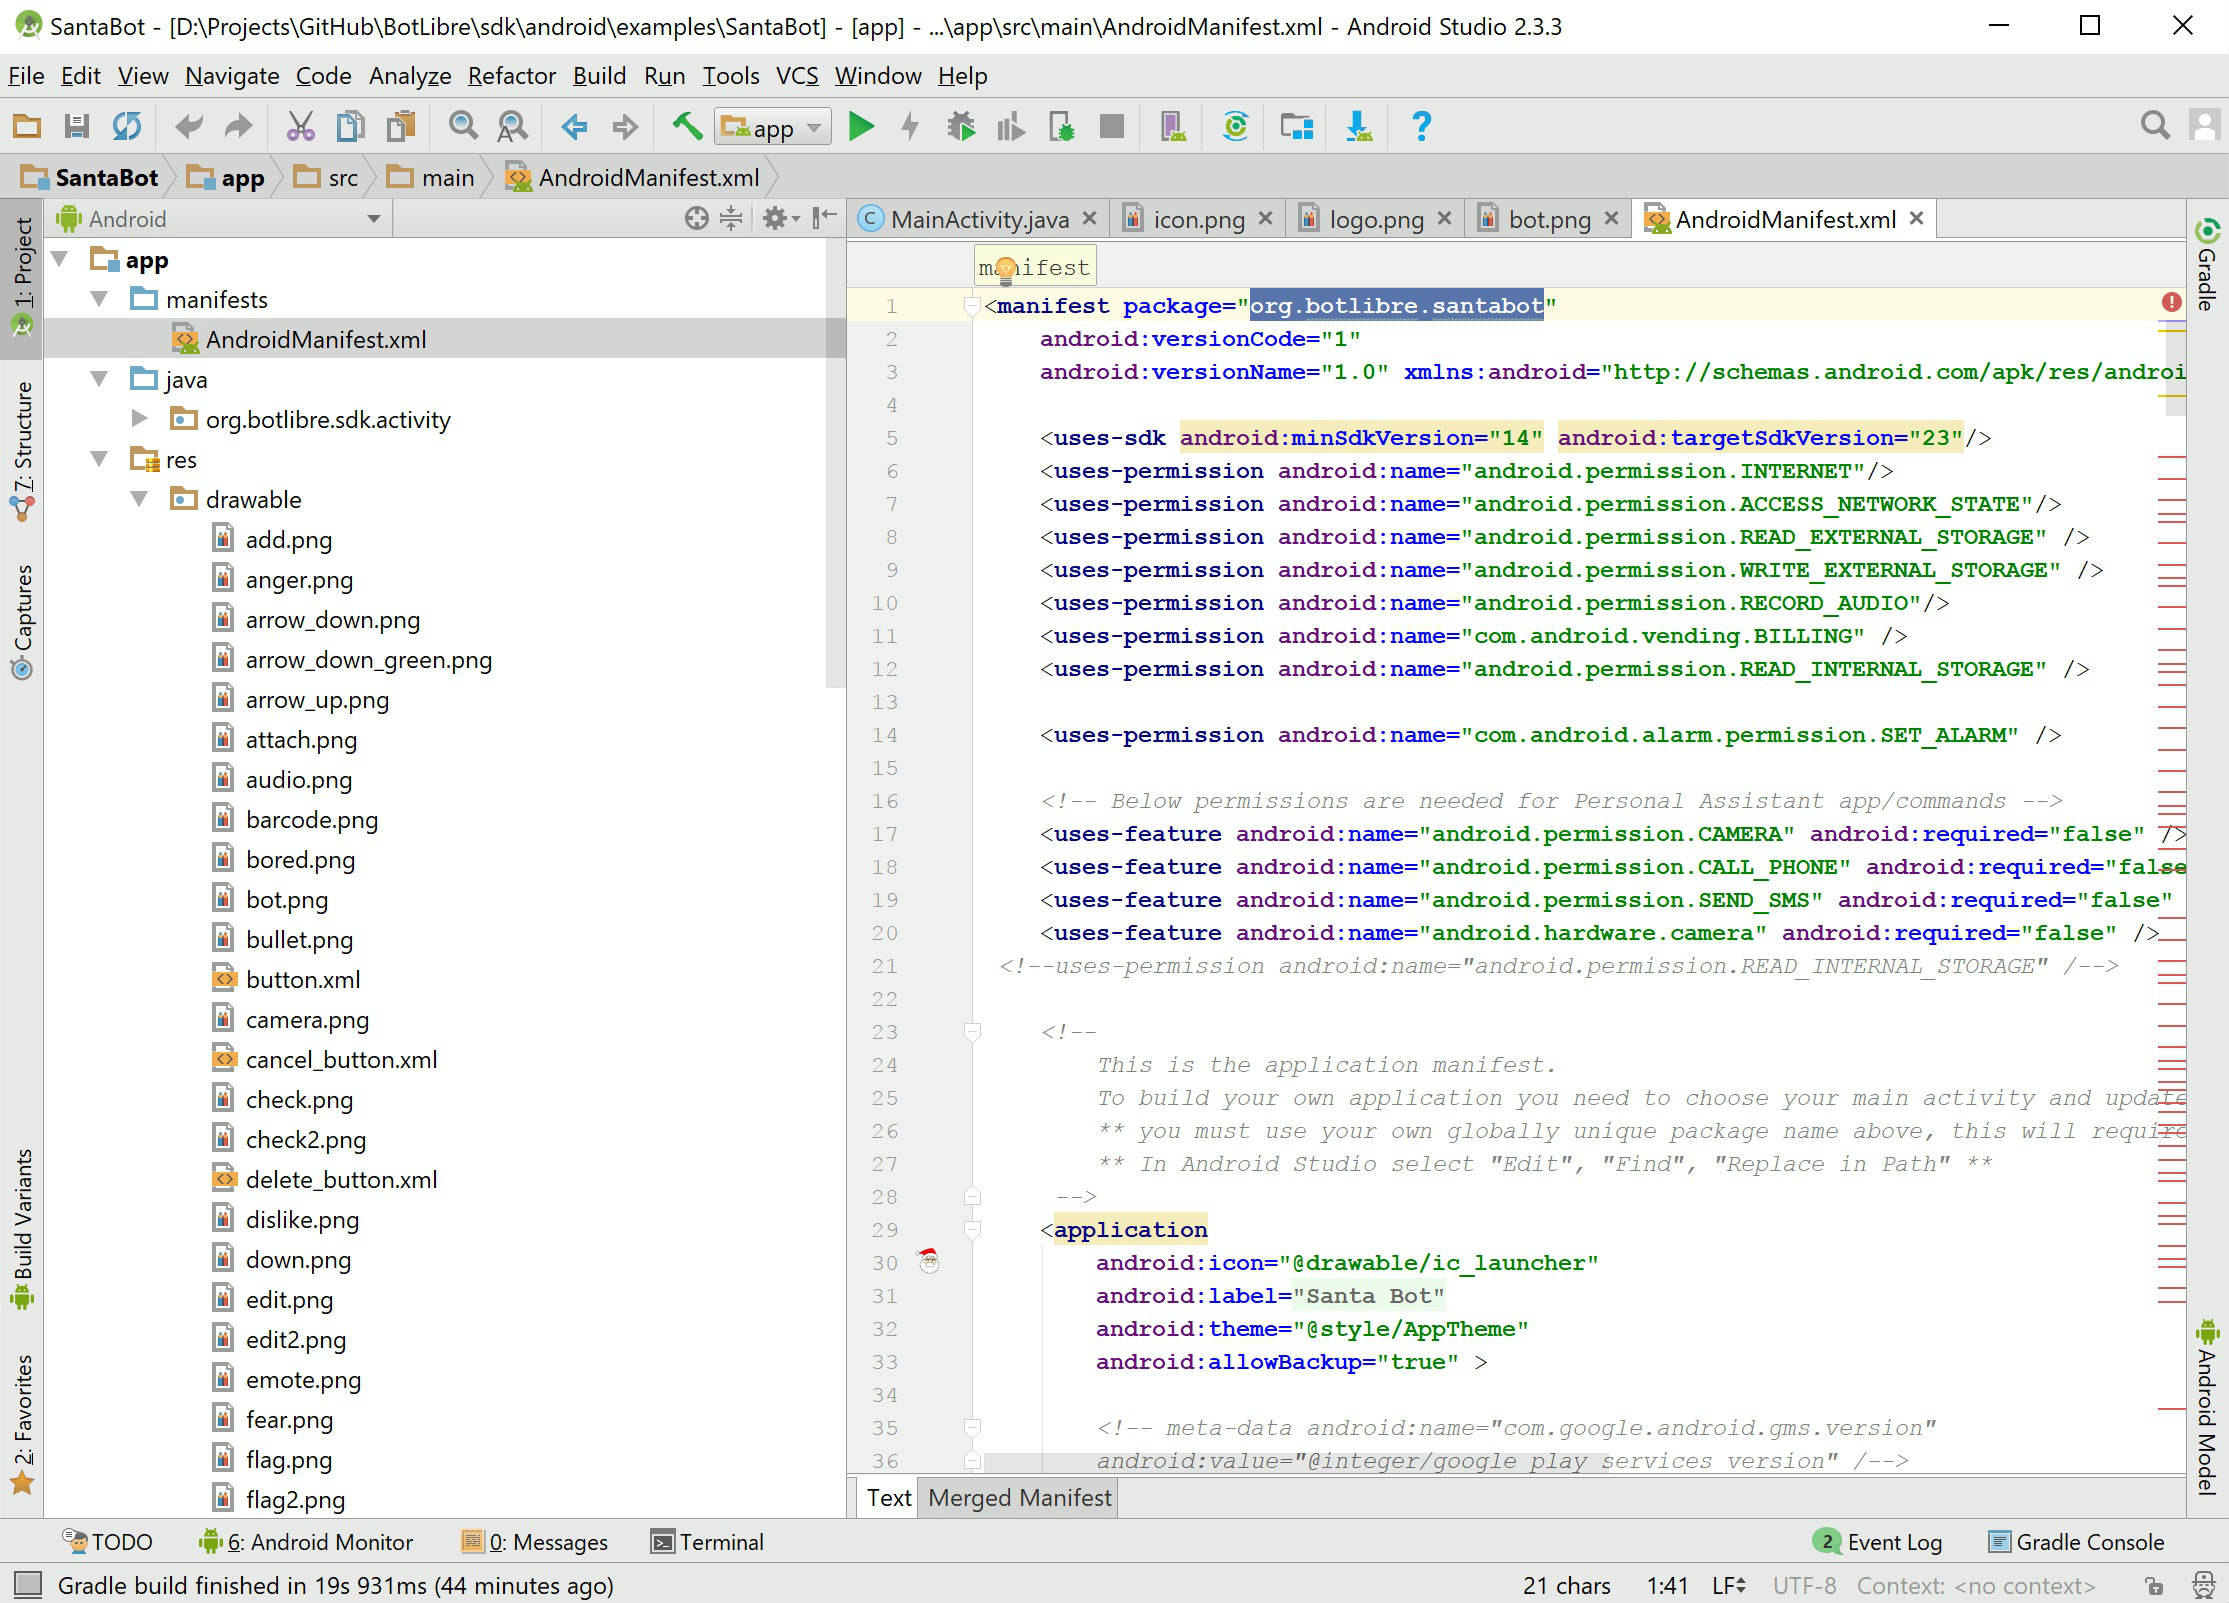Switch to logo.png editor tab

pos(1376,219)
